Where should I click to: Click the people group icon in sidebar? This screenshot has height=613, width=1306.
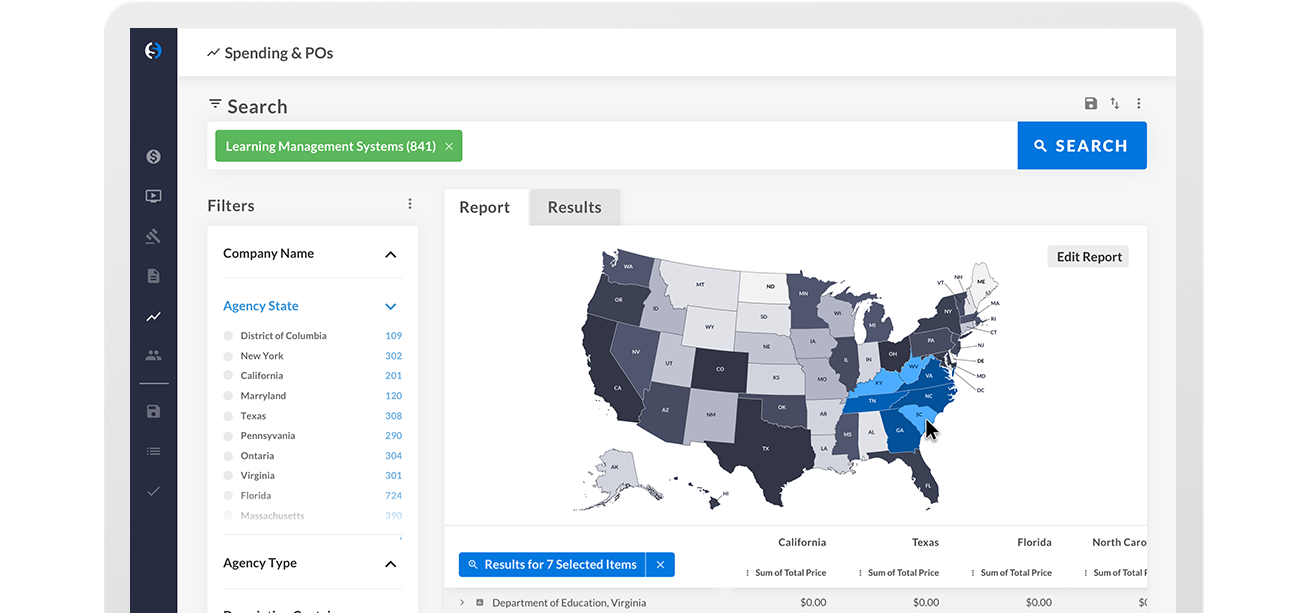(153, 355)
